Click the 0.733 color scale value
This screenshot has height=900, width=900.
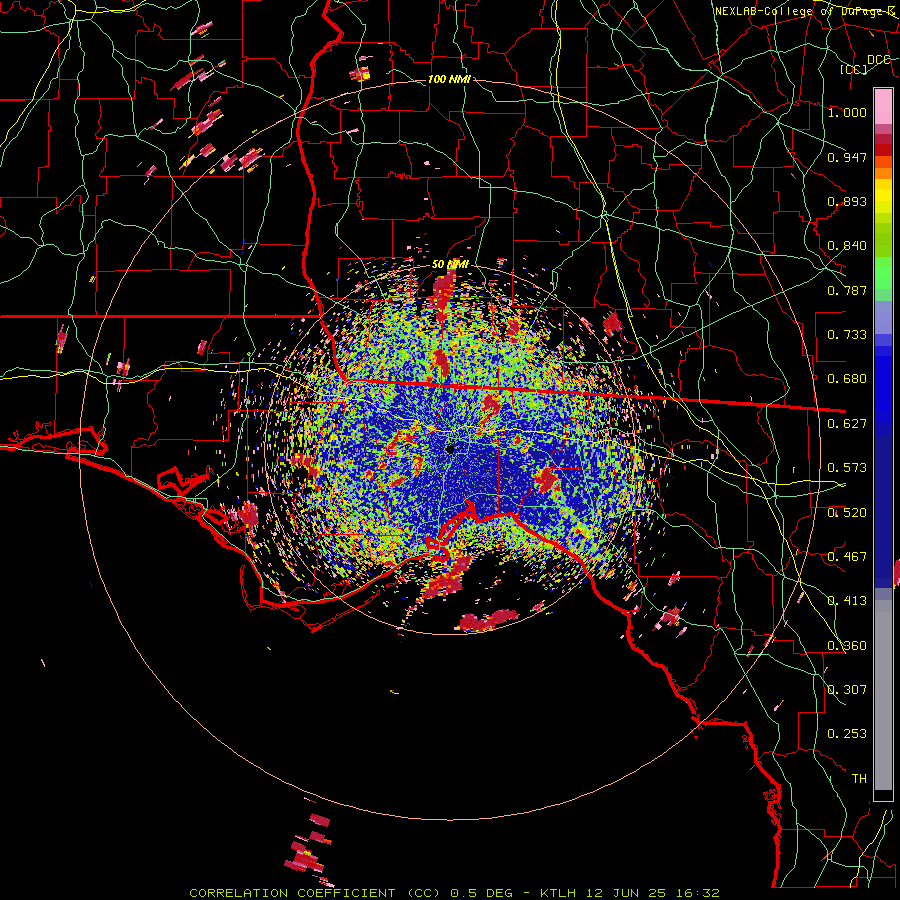[847, 335]
